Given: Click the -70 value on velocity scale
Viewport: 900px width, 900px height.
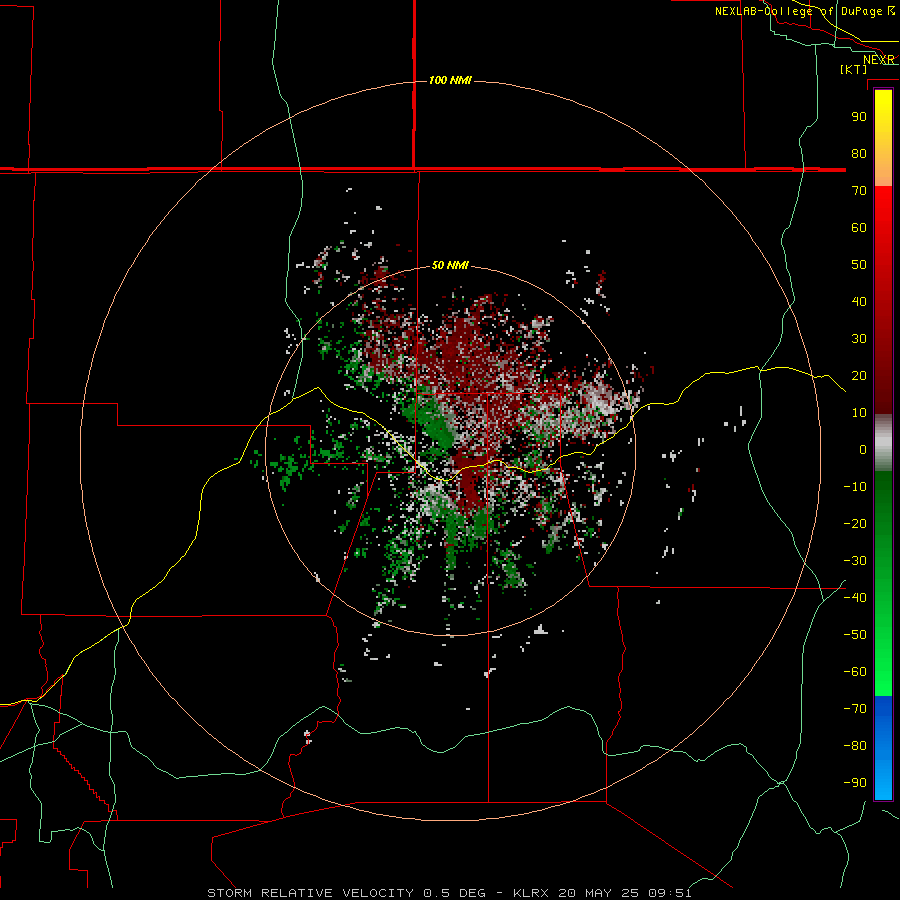Looking at the screenshot, I should tap(855, 709).
